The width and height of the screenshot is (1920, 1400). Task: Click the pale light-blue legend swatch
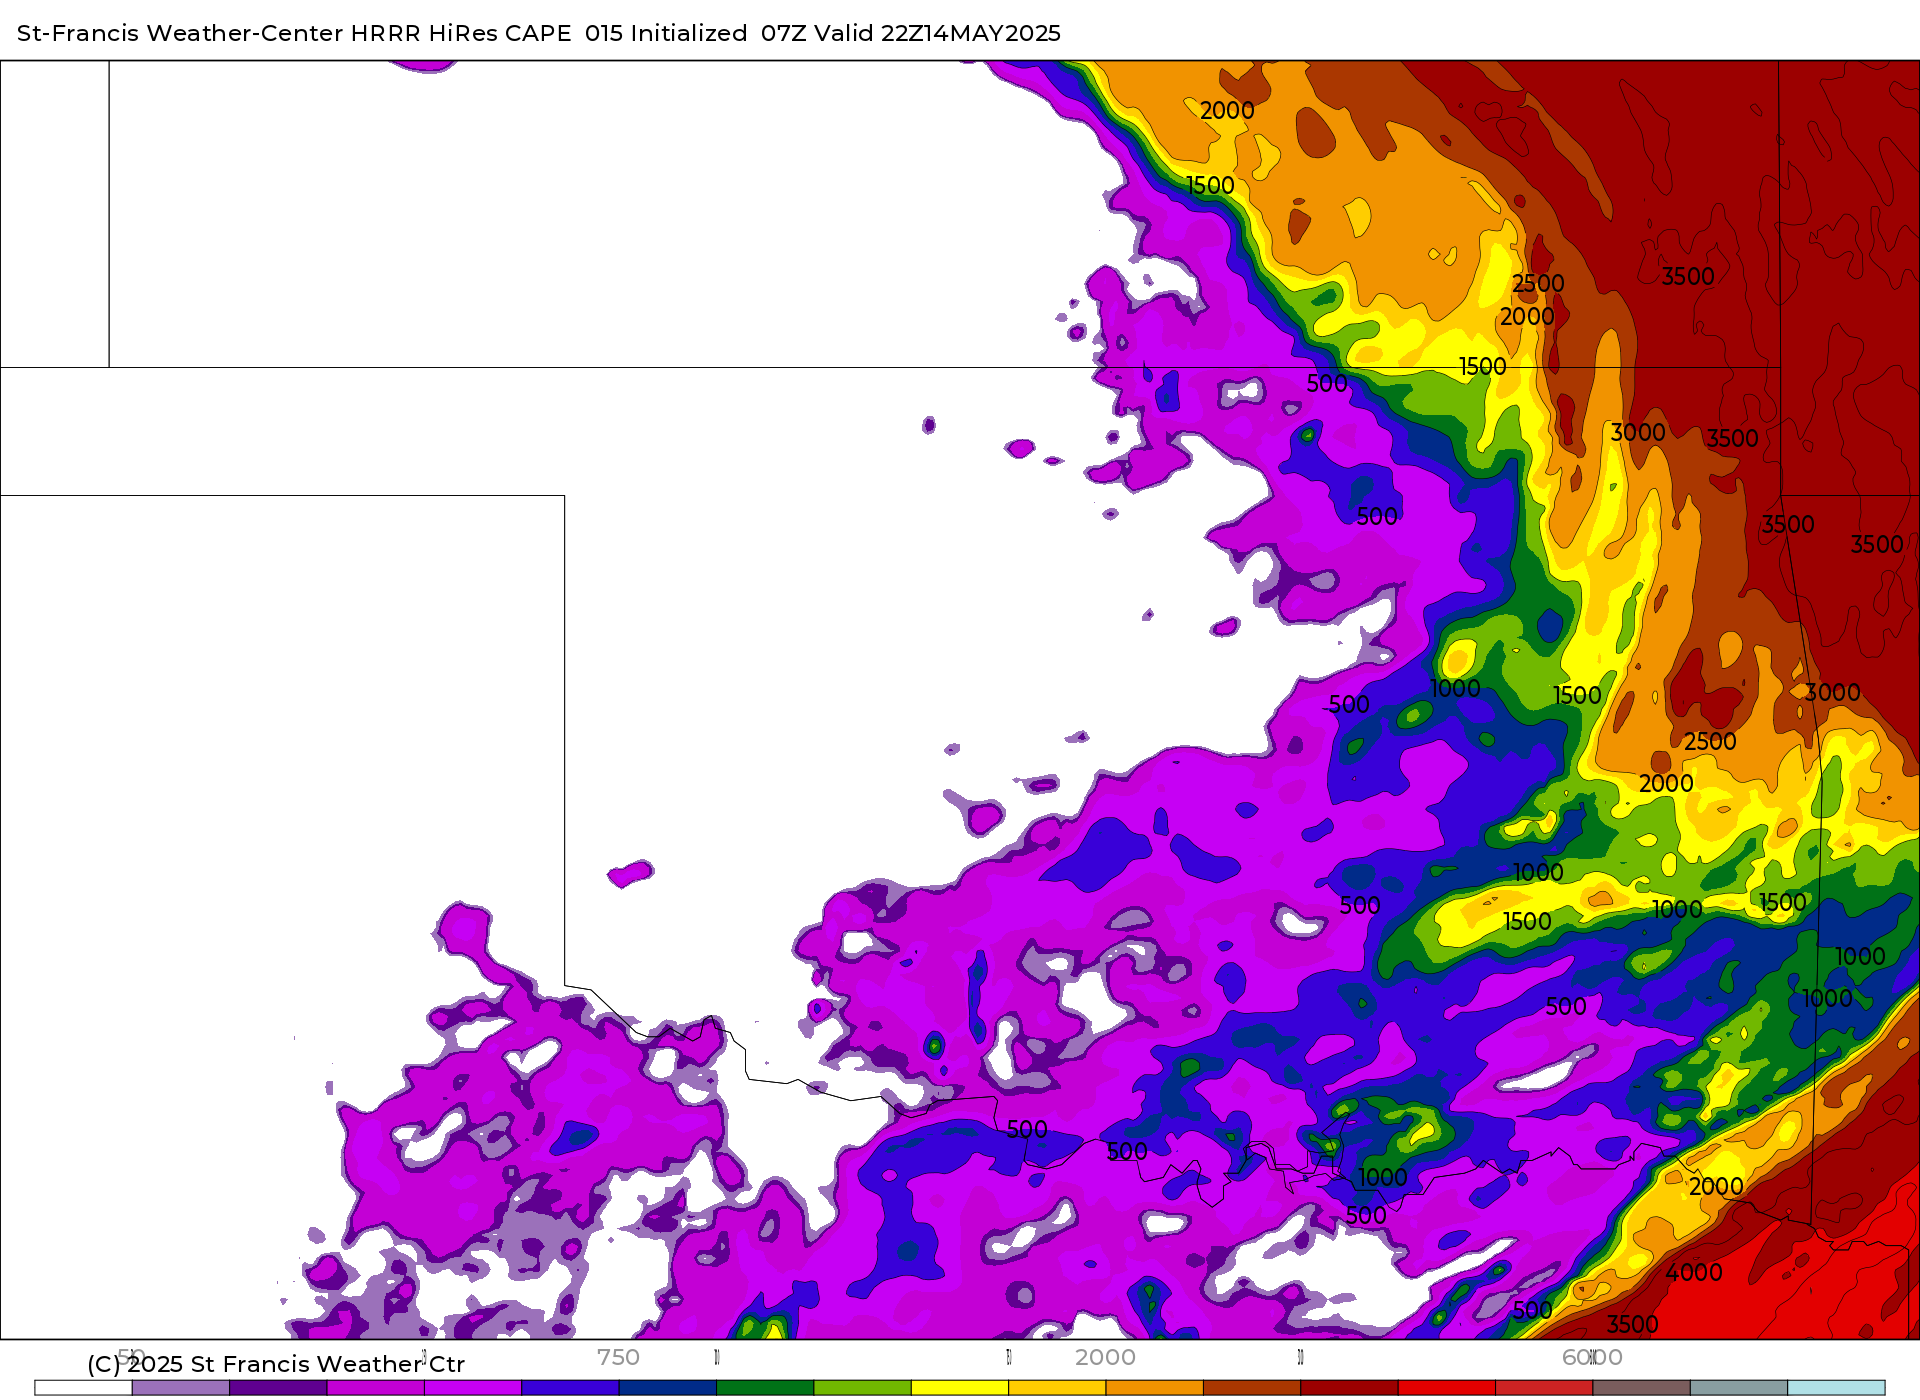pos(1836,1388)
